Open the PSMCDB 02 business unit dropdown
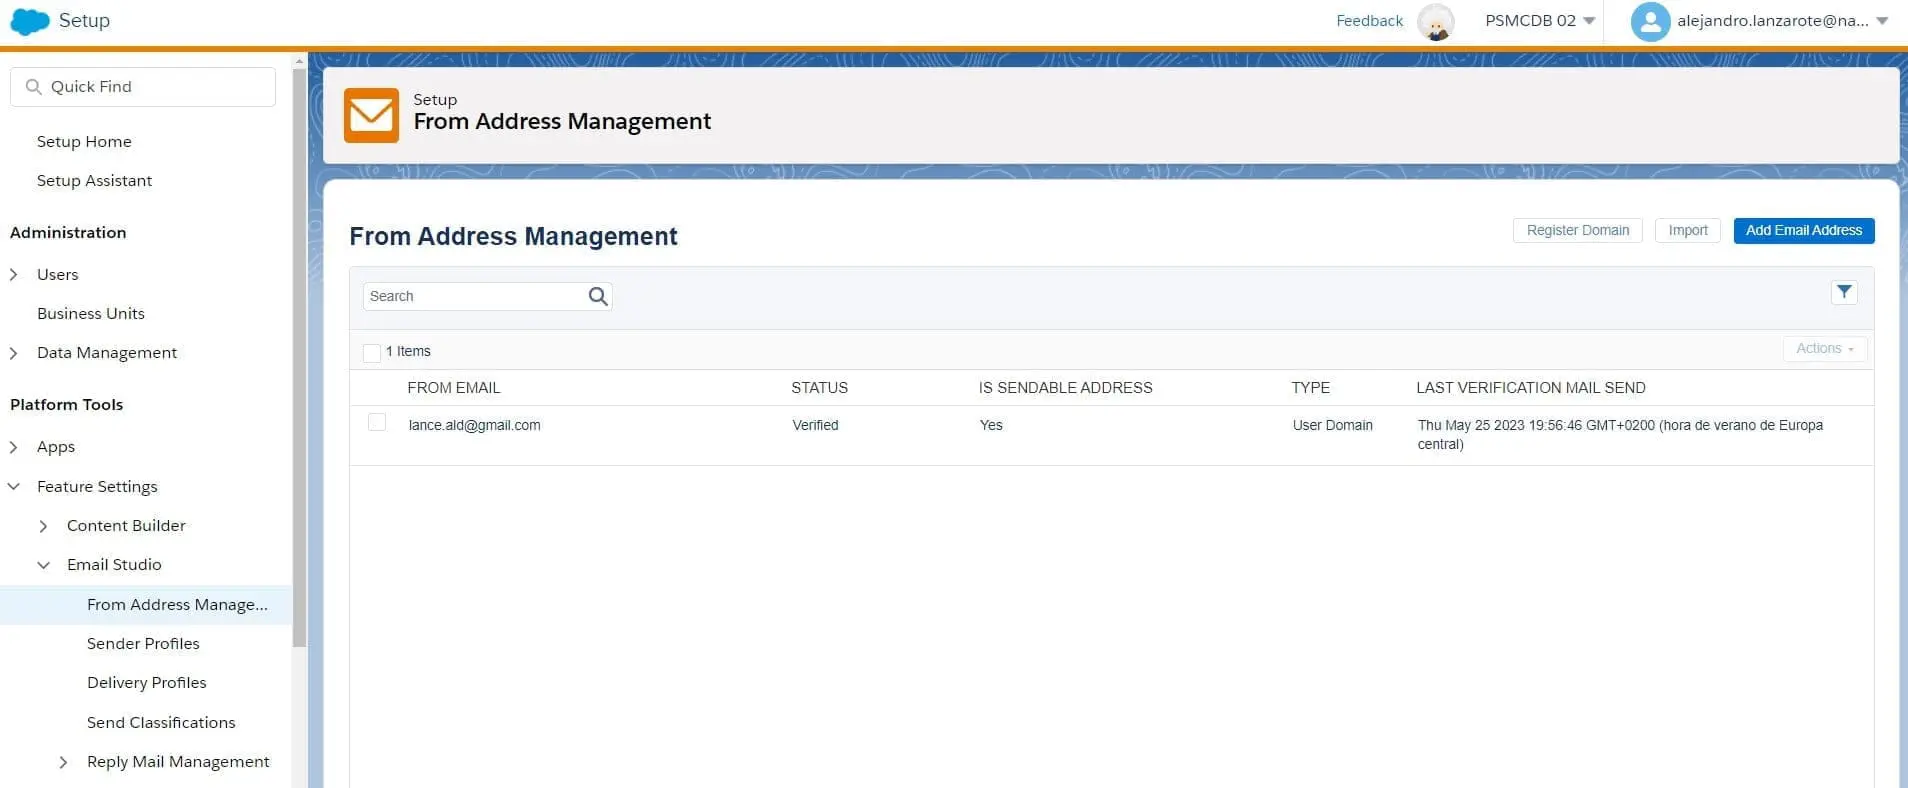The width and height of the screenshot is (1908, 788). [1539, 21]
